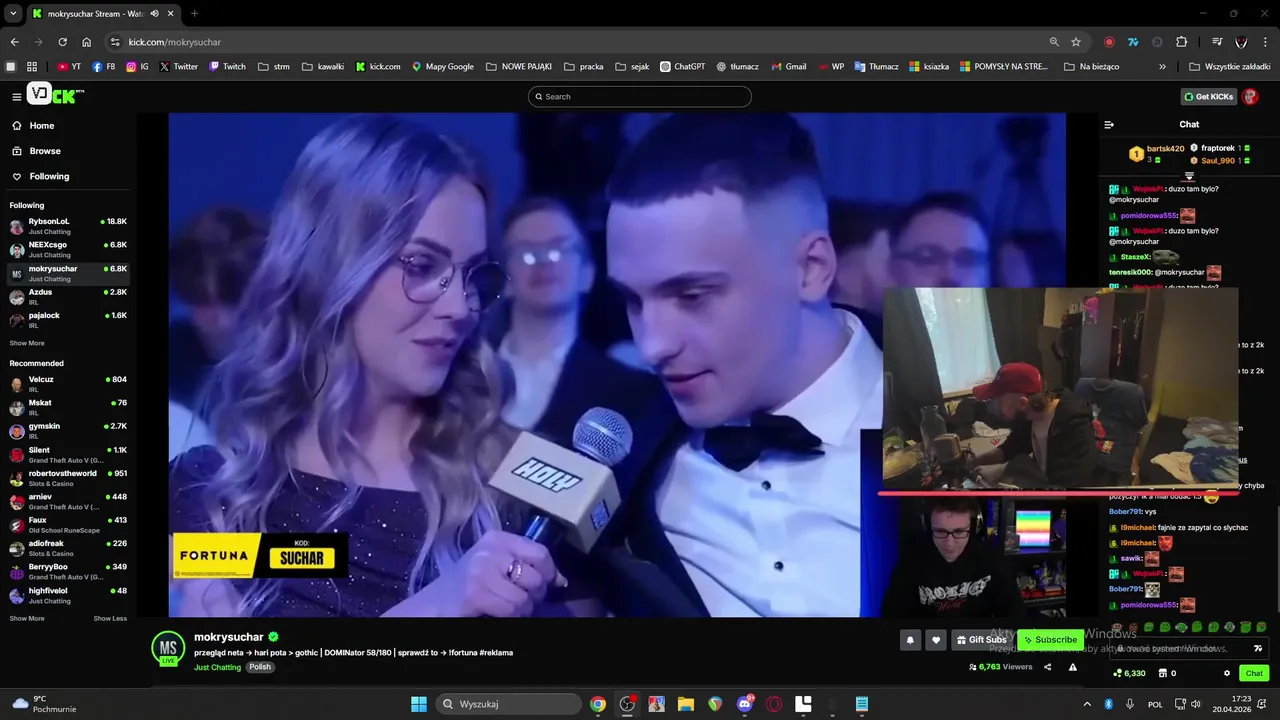The width and height of the screenshot is (1280, 720).
Task: Open a new browser tab
Action: click(194, 14)
